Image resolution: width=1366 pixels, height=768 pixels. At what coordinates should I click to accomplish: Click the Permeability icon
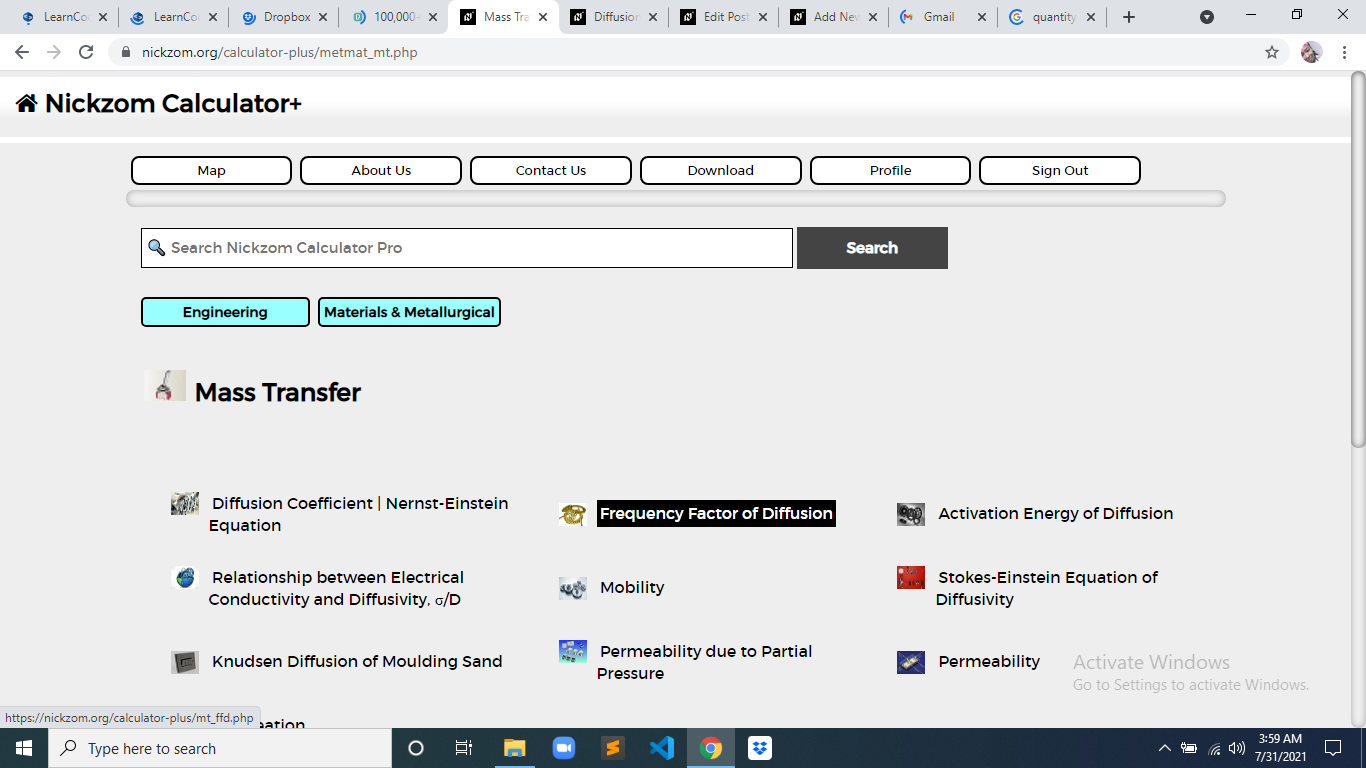[x=911, y=662]
